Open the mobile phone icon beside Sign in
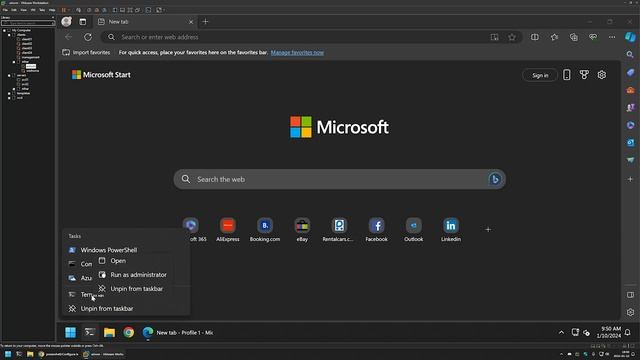Viewport: 640px width, 360px height. click(x=567, y=75)
